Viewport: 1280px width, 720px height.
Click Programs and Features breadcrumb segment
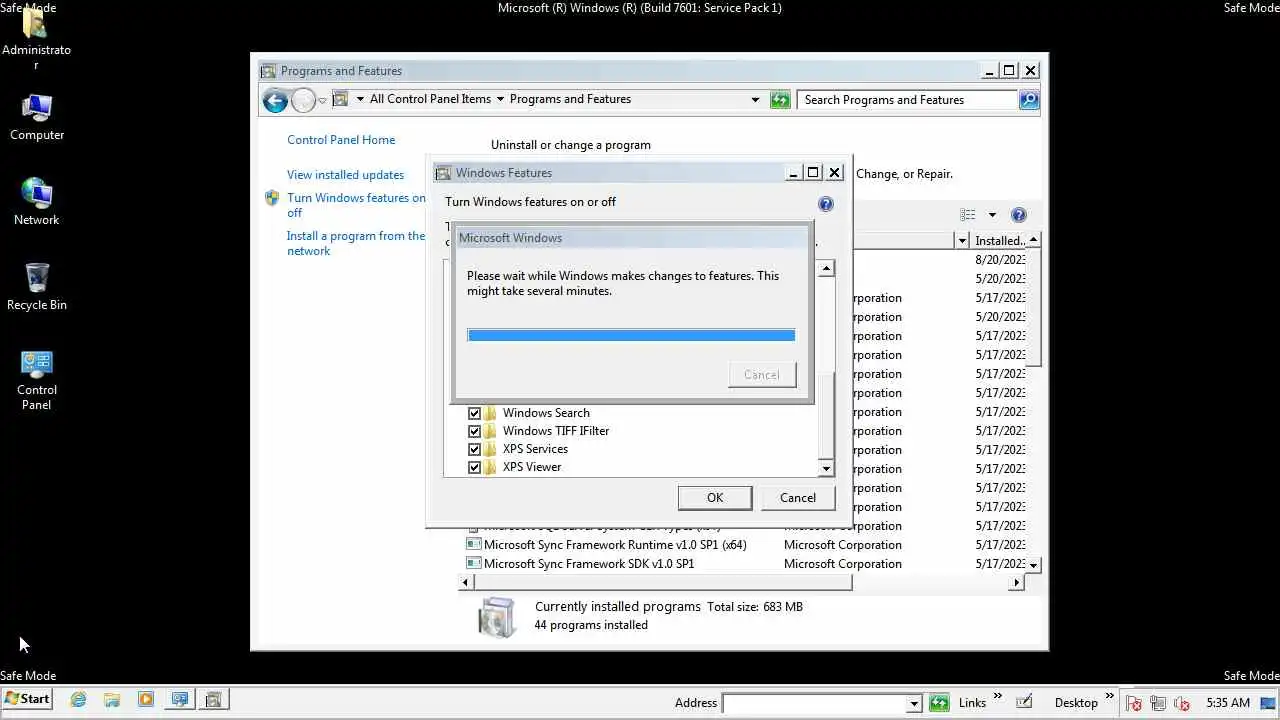tap(570, 99)
